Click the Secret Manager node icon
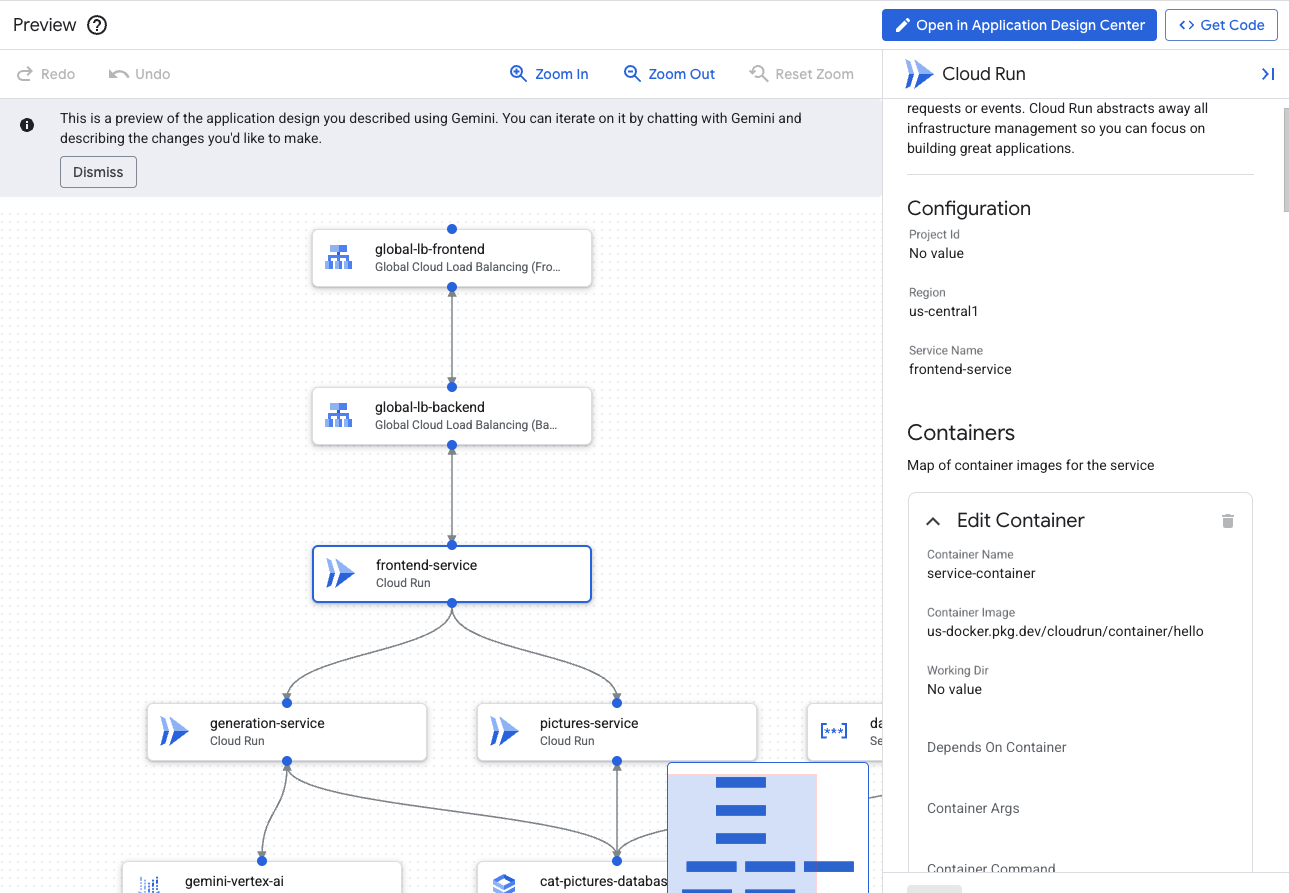 click(834, 732)
